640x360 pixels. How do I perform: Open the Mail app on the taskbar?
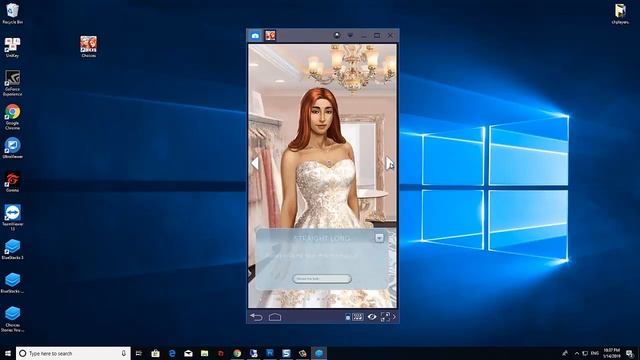point(188,353)
